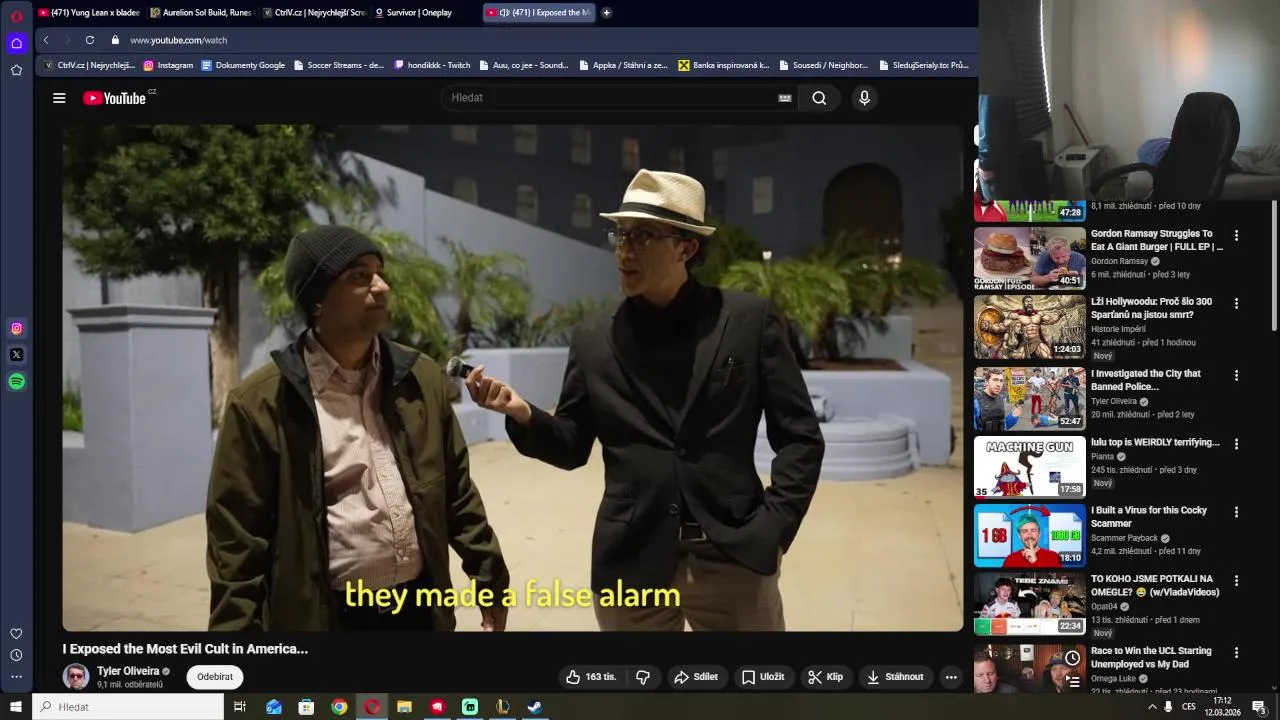Viewport: 1280px width, 720px height.
Task: Open Task View on the taskbar
Action: (240, 707)
